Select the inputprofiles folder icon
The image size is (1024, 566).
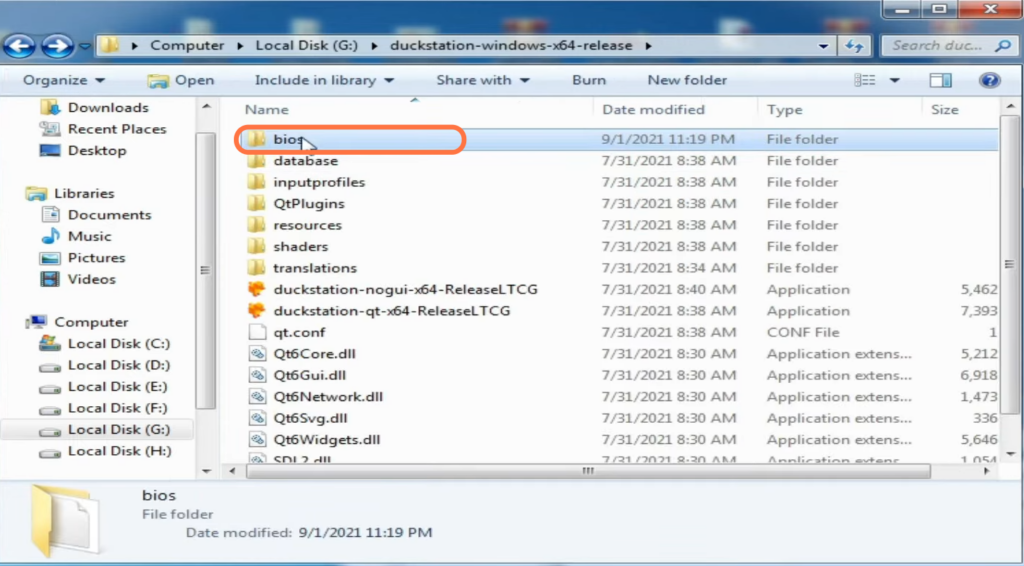[256, 182]
